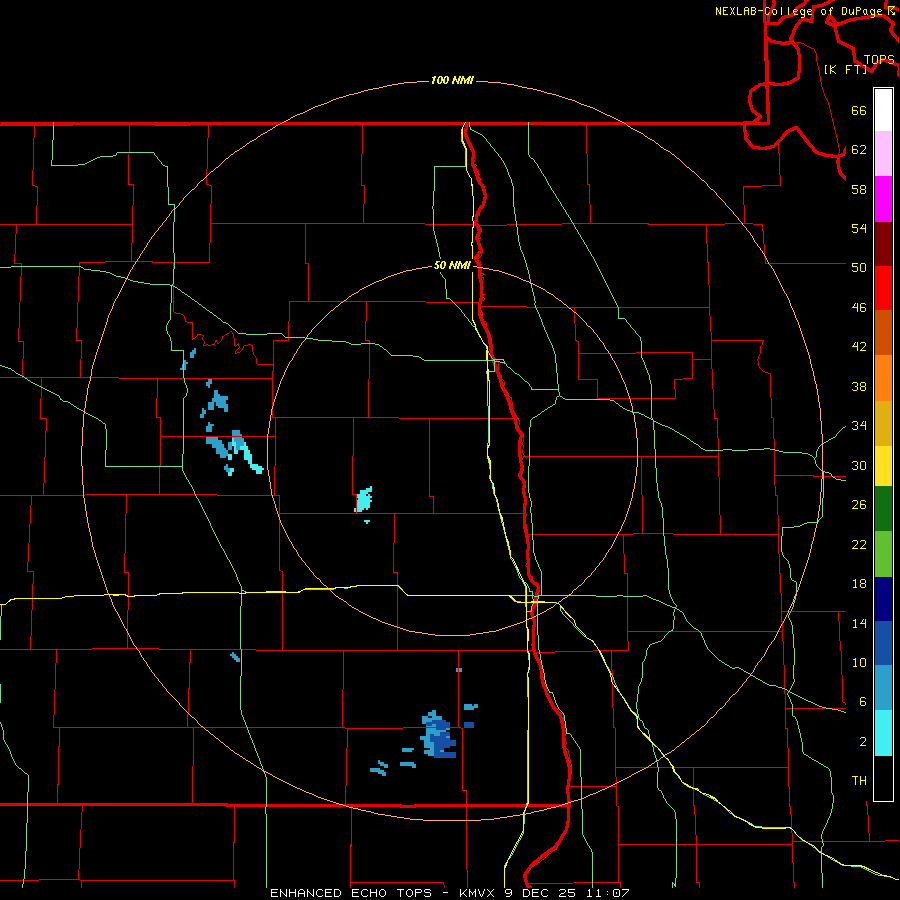Click the legend value "66"
This screenshot has height=900, width=900.
[x=859, y=110]
